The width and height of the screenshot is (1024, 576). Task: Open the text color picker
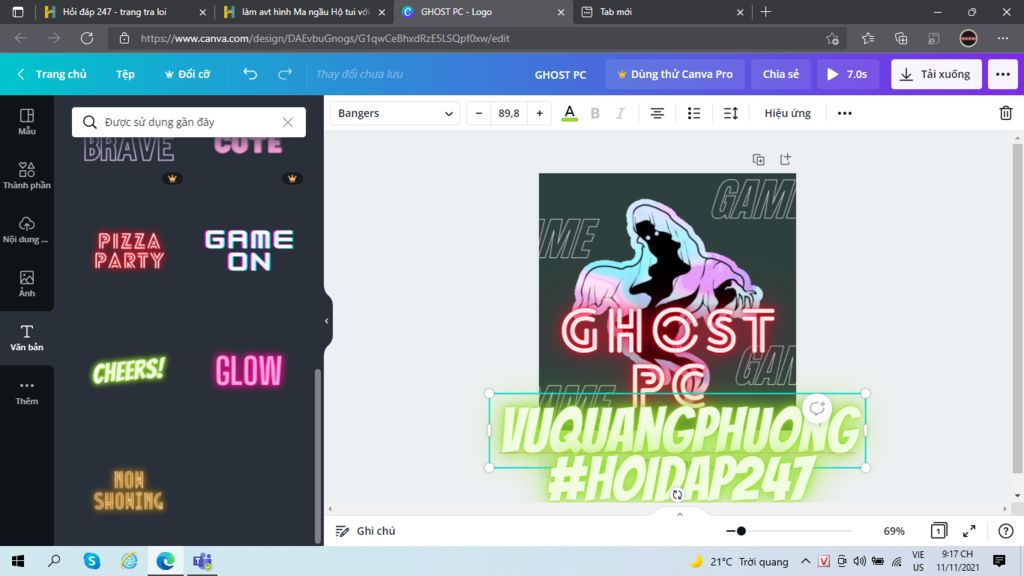[x=569, y=113]
